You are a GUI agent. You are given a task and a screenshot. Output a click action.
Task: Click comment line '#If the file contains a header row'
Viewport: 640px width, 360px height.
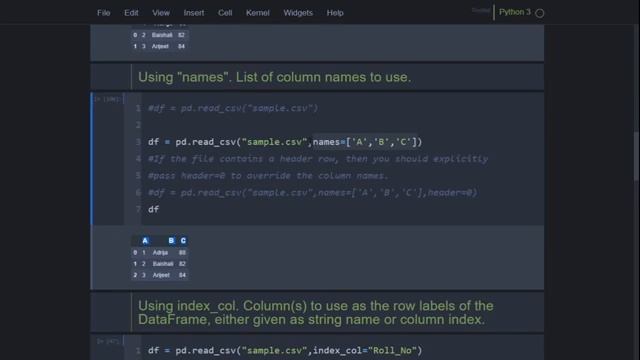318,159
